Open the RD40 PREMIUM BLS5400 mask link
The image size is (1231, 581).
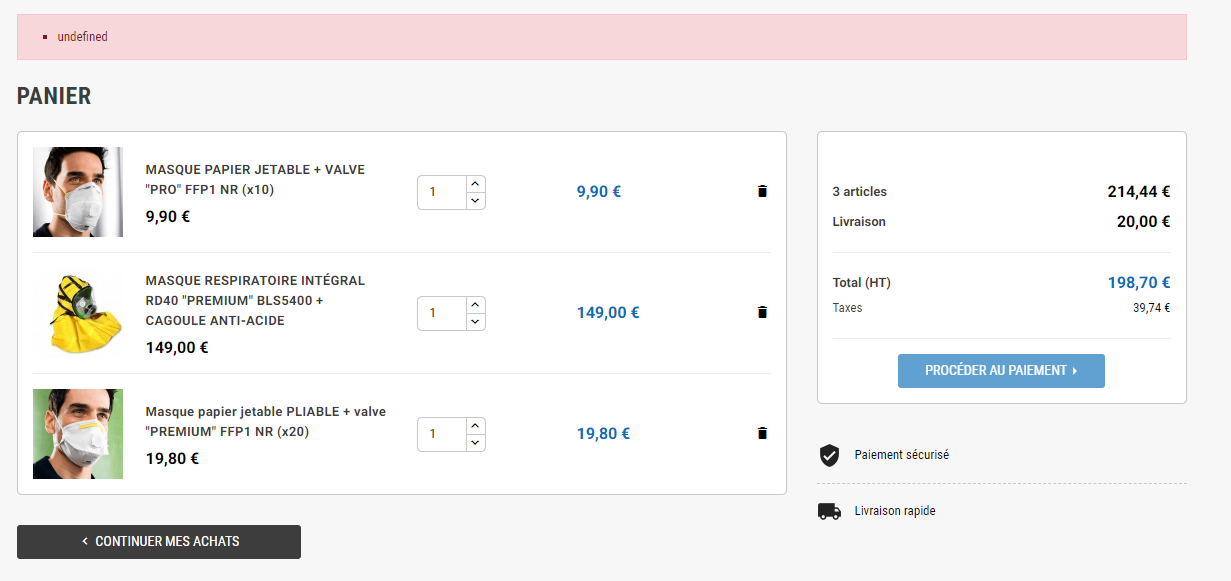click(255, 300)
